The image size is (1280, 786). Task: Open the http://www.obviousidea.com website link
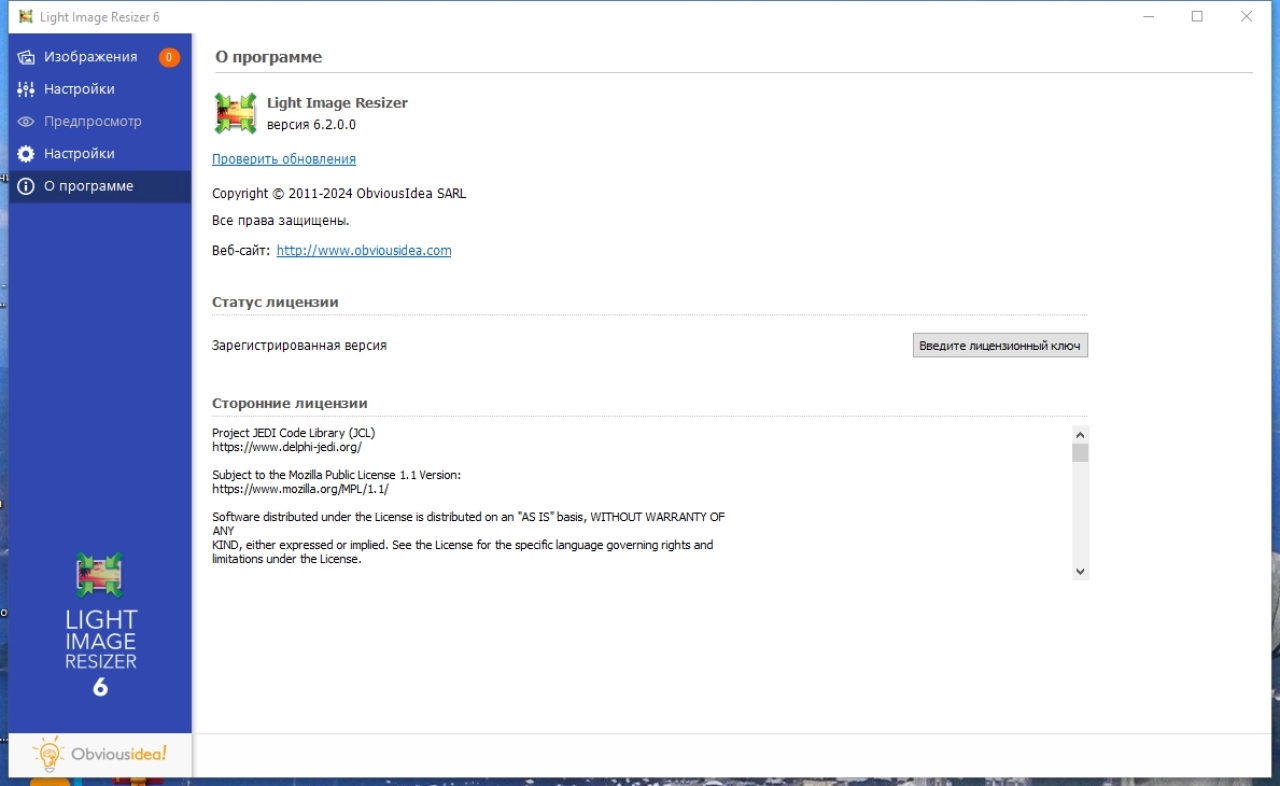(364, 250)
